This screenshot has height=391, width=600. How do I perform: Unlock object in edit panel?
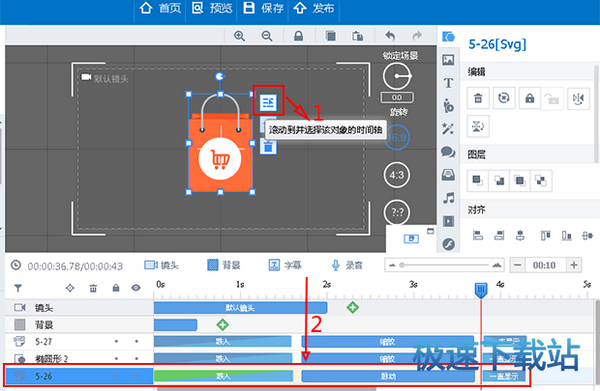coord(552,98)
